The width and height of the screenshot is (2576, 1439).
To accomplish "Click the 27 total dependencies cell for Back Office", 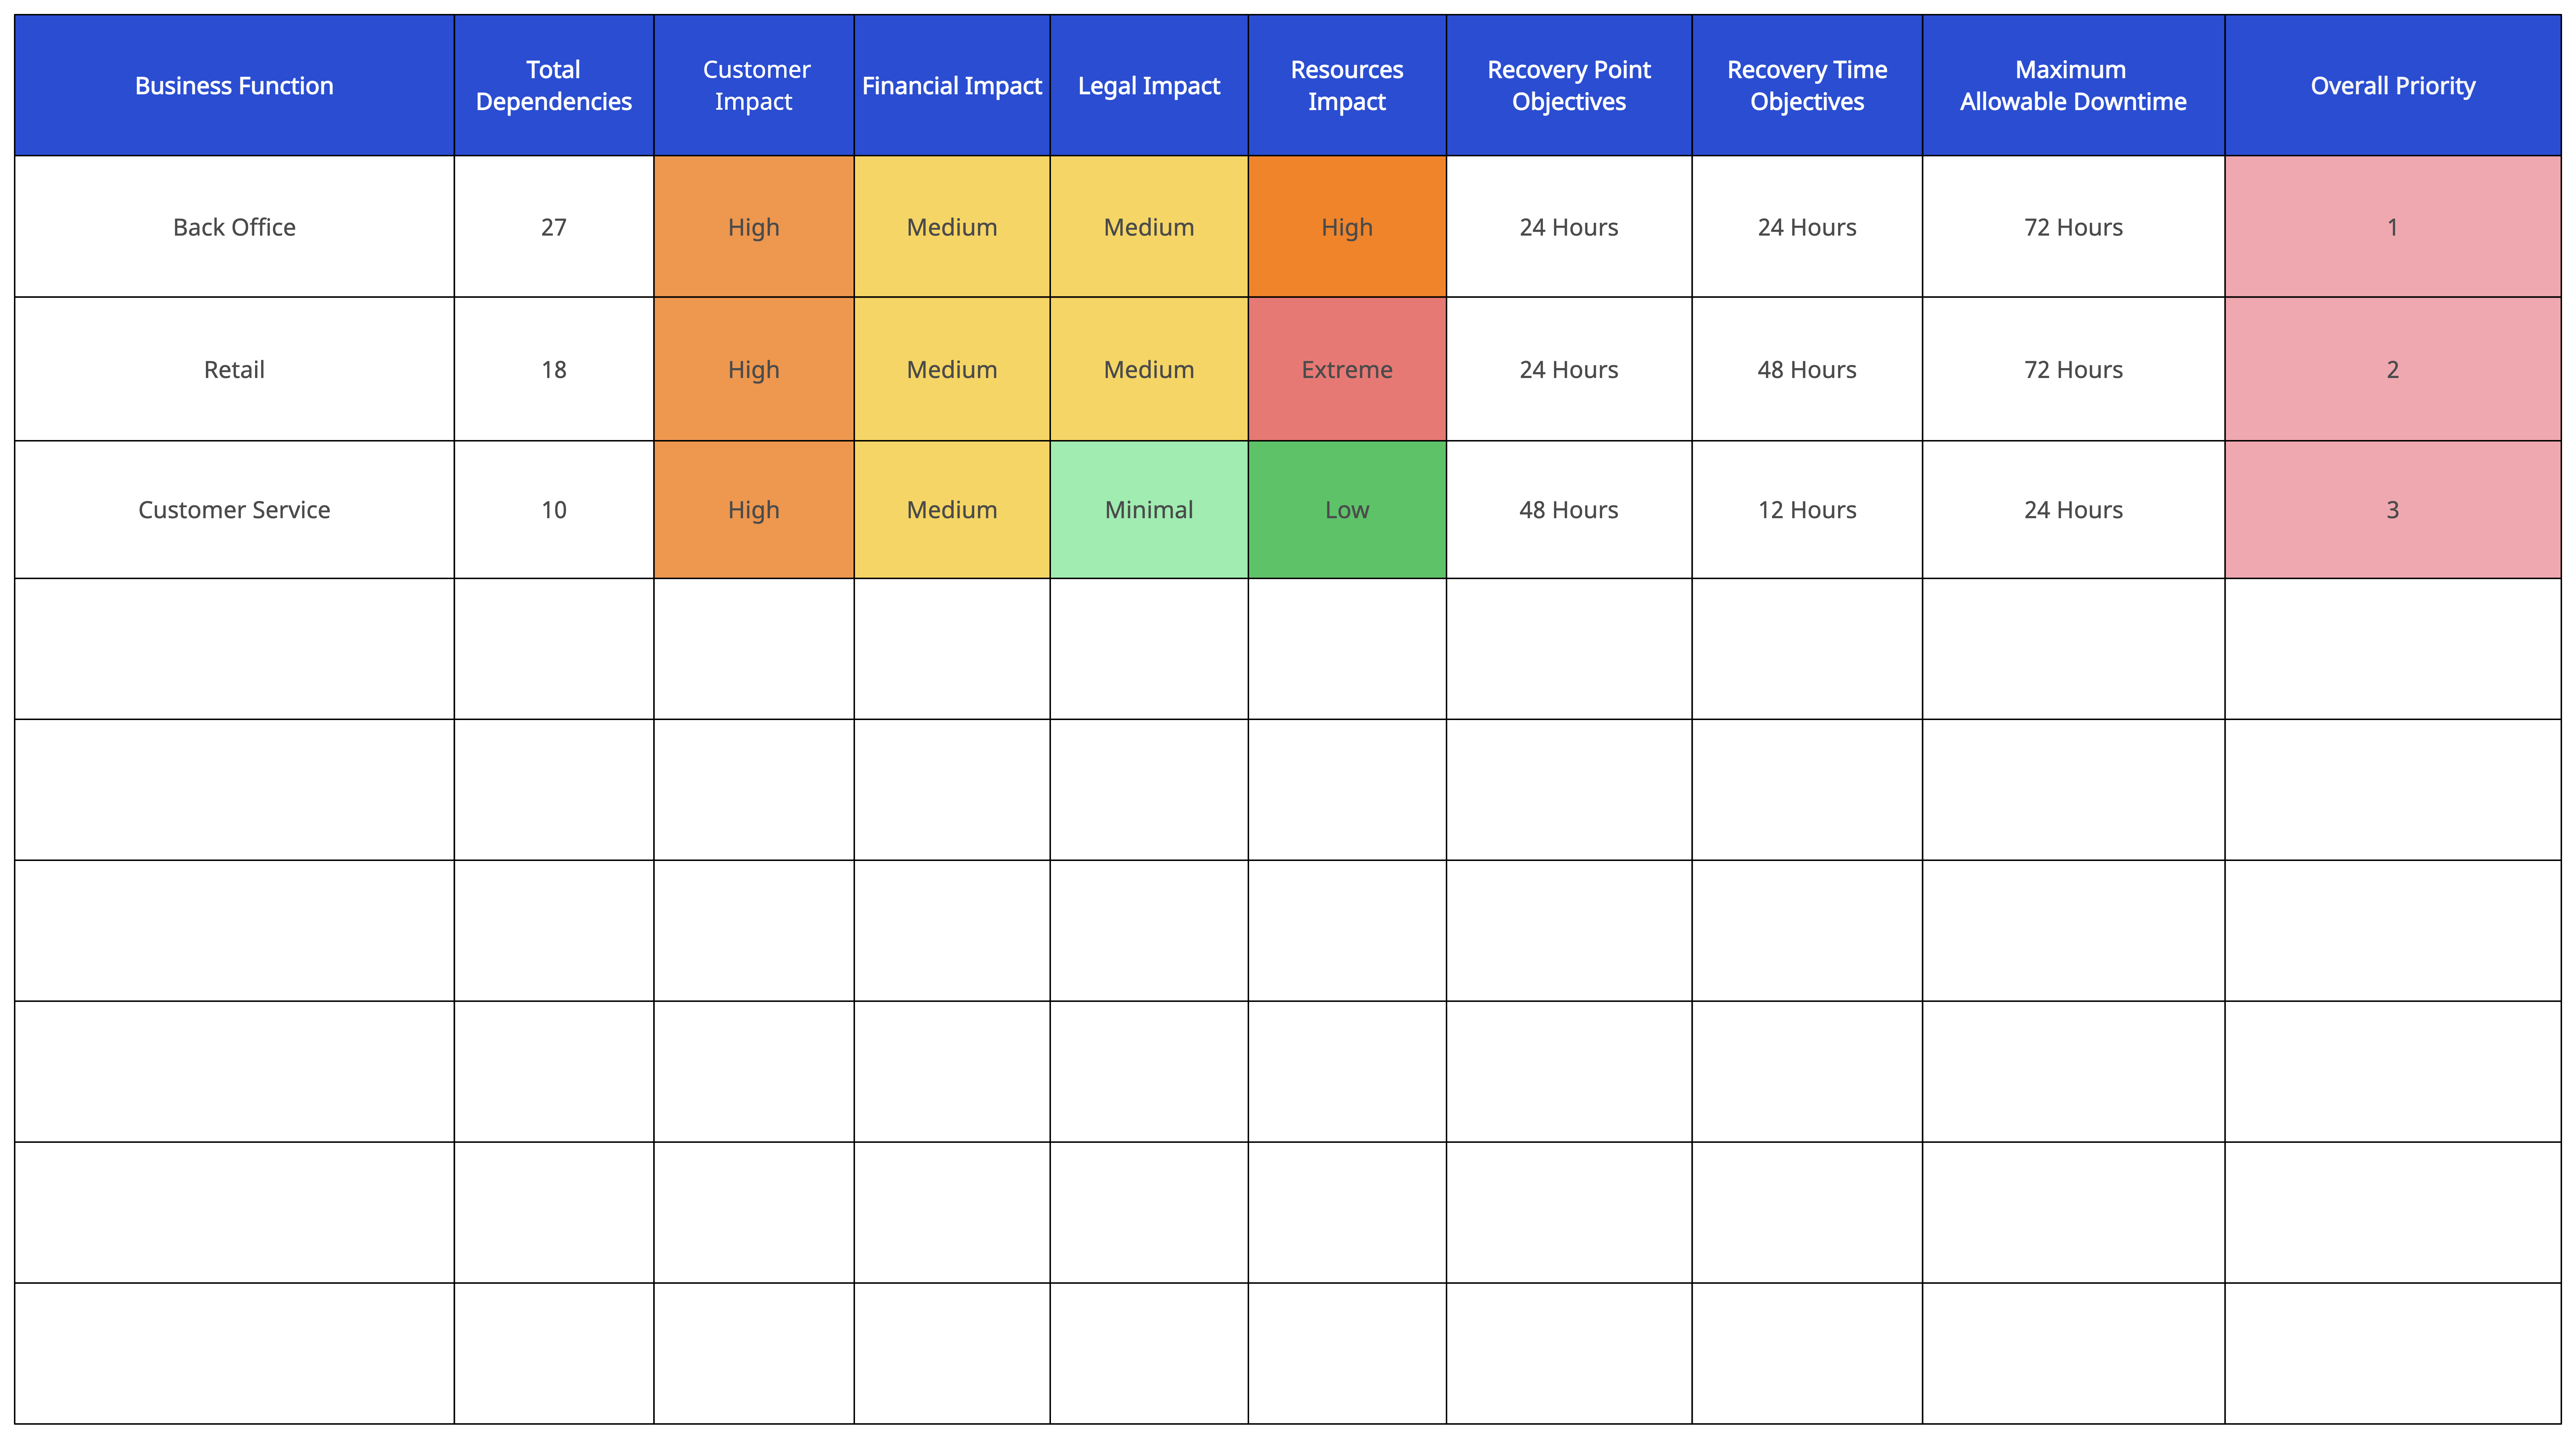I will pyautogui.click(x=556, y=226).
